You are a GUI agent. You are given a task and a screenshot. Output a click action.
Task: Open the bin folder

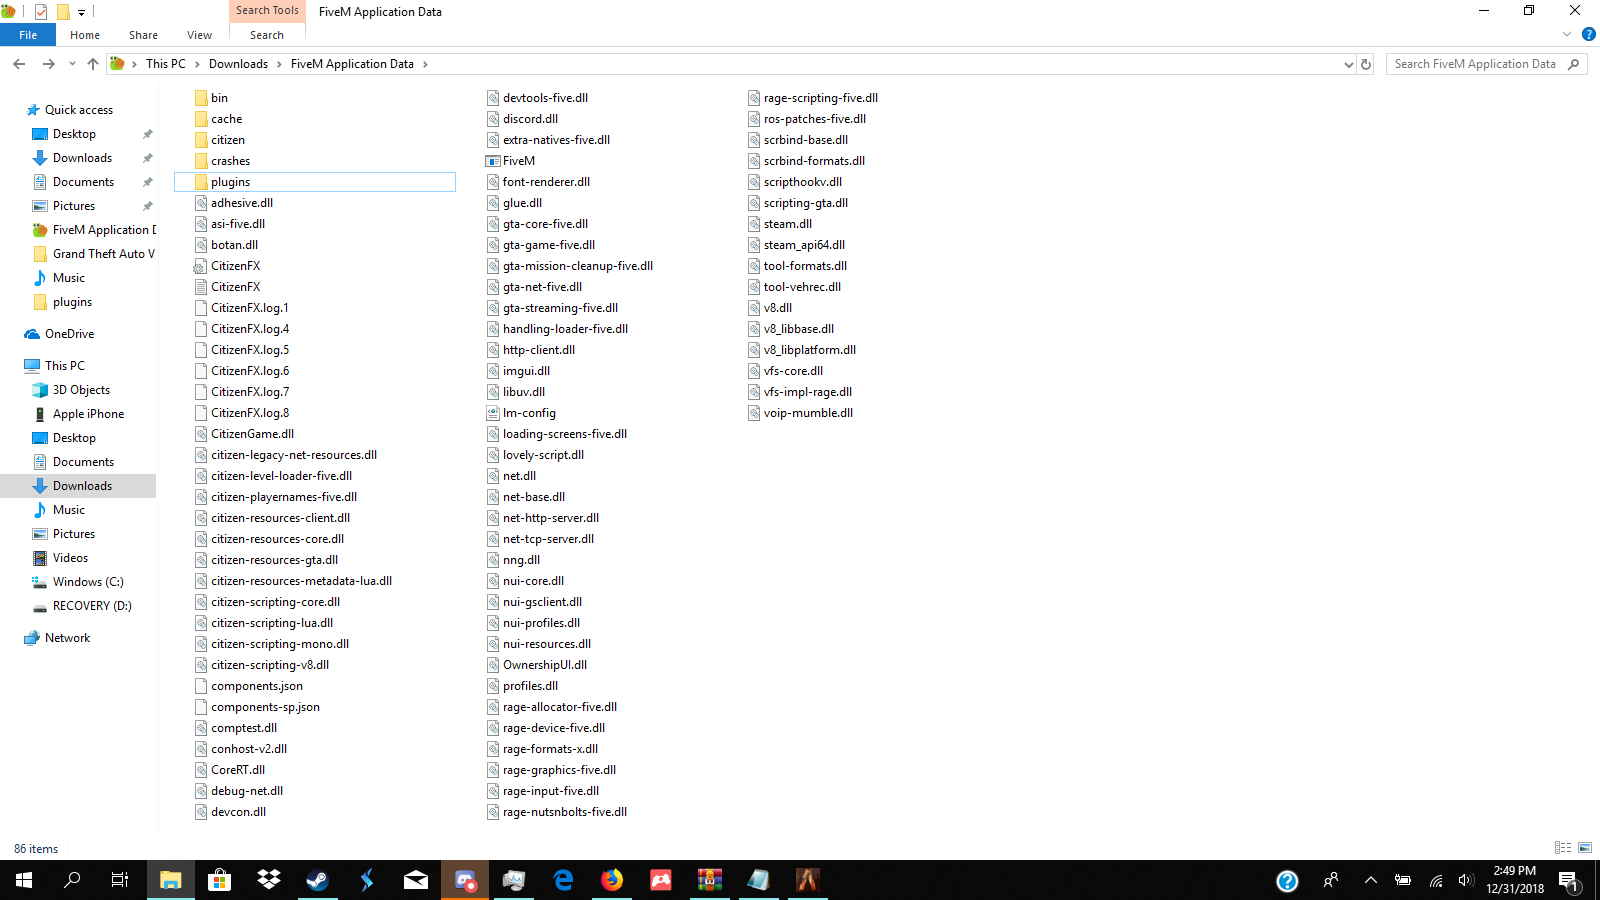click(219, 98)
